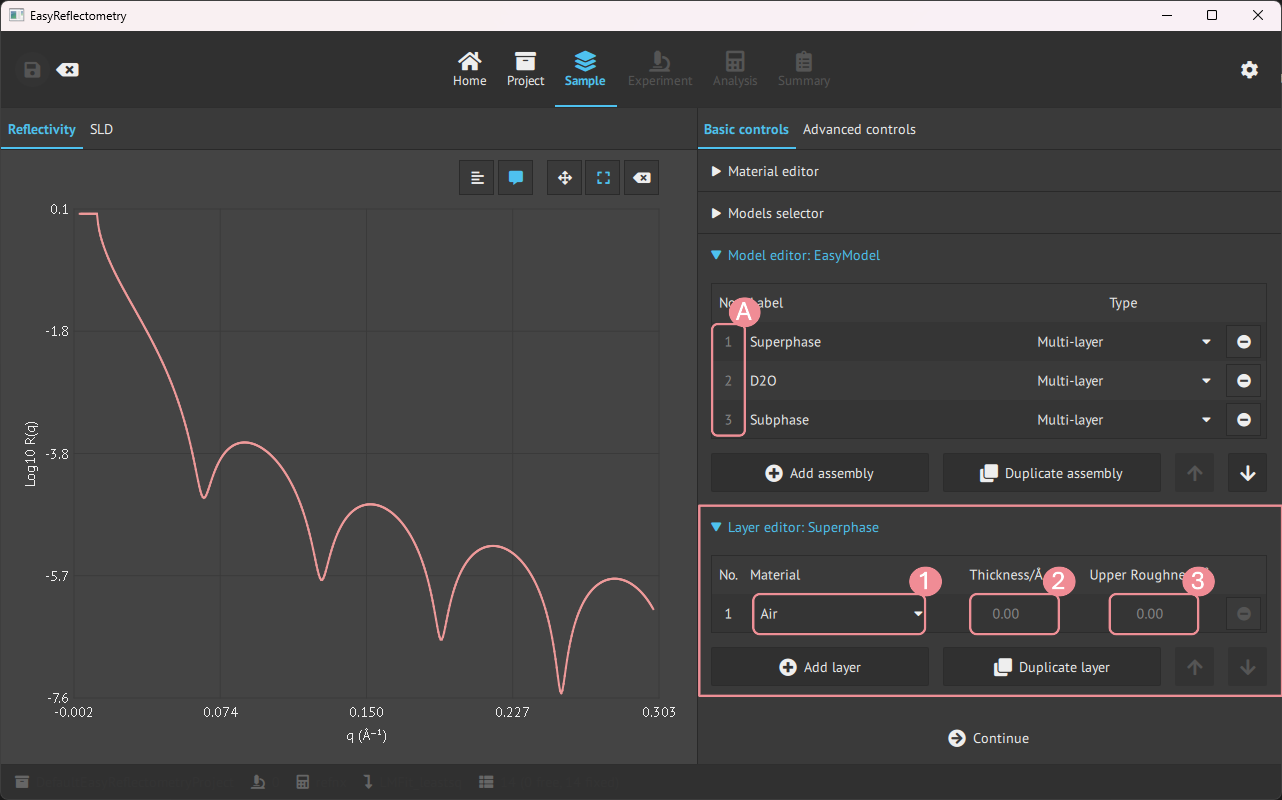Enable the tooltip hover mode on the chart
Image resolution: width=1282 pixels, height=800 pixels.
click(x=515, y=177)
